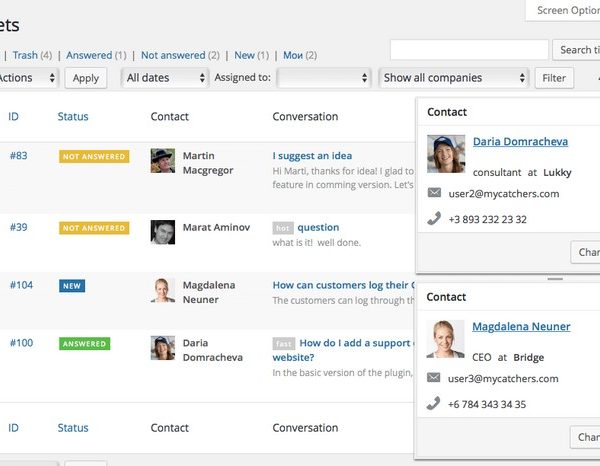This screenshot has height=466, width=600.
Task: Click Marat Aminov's avatar photo
Action: 163,232
